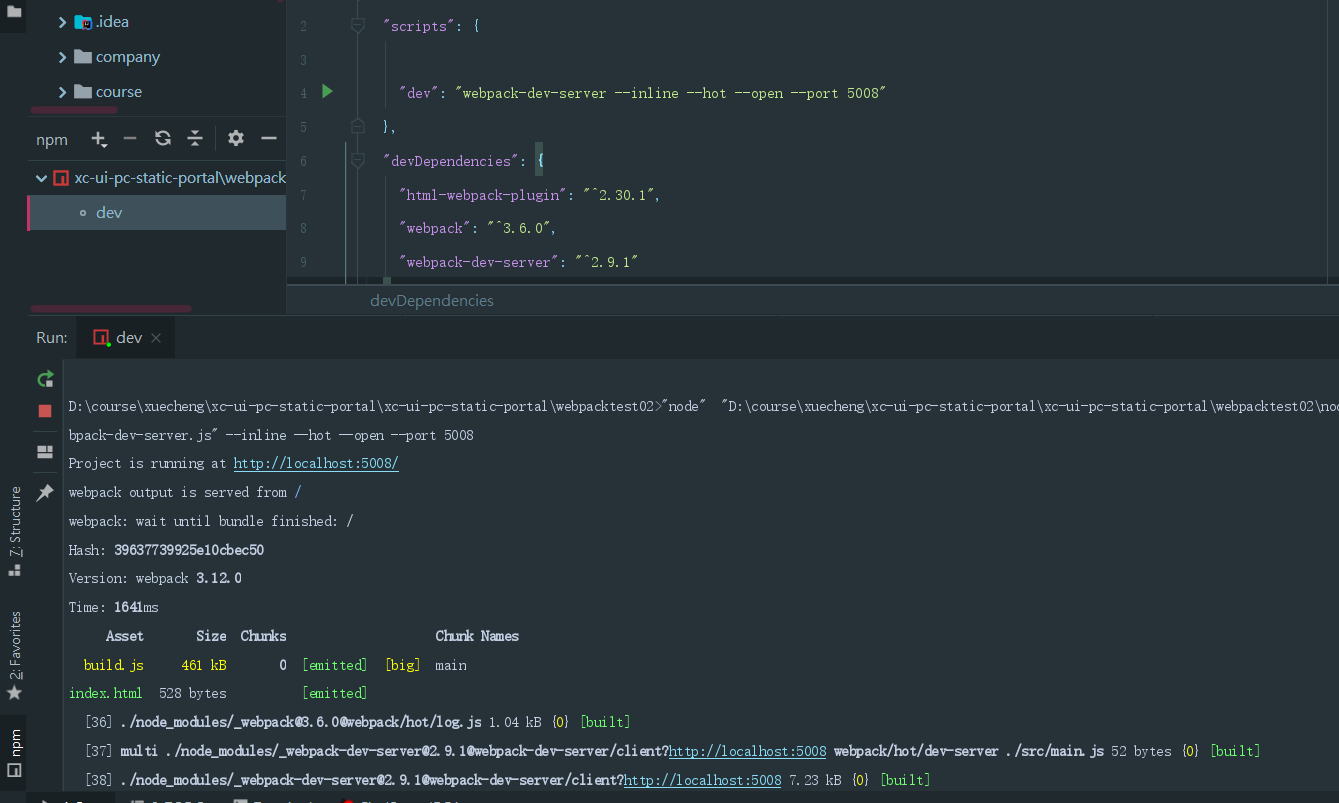Viewport: 1339px width, 803px height.
Task: Collapse the devDependencies code block fold
Action: (357, 161)
